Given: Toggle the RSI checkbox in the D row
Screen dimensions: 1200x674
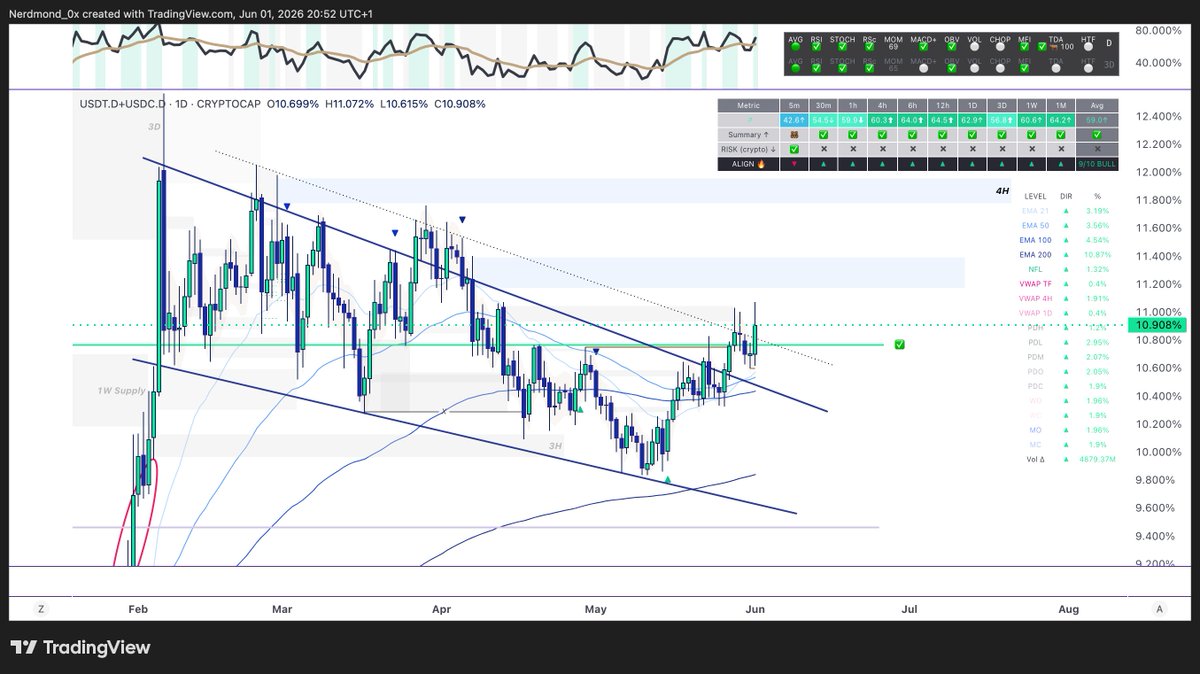Looking at the screenshot, I should pos(816,47).
